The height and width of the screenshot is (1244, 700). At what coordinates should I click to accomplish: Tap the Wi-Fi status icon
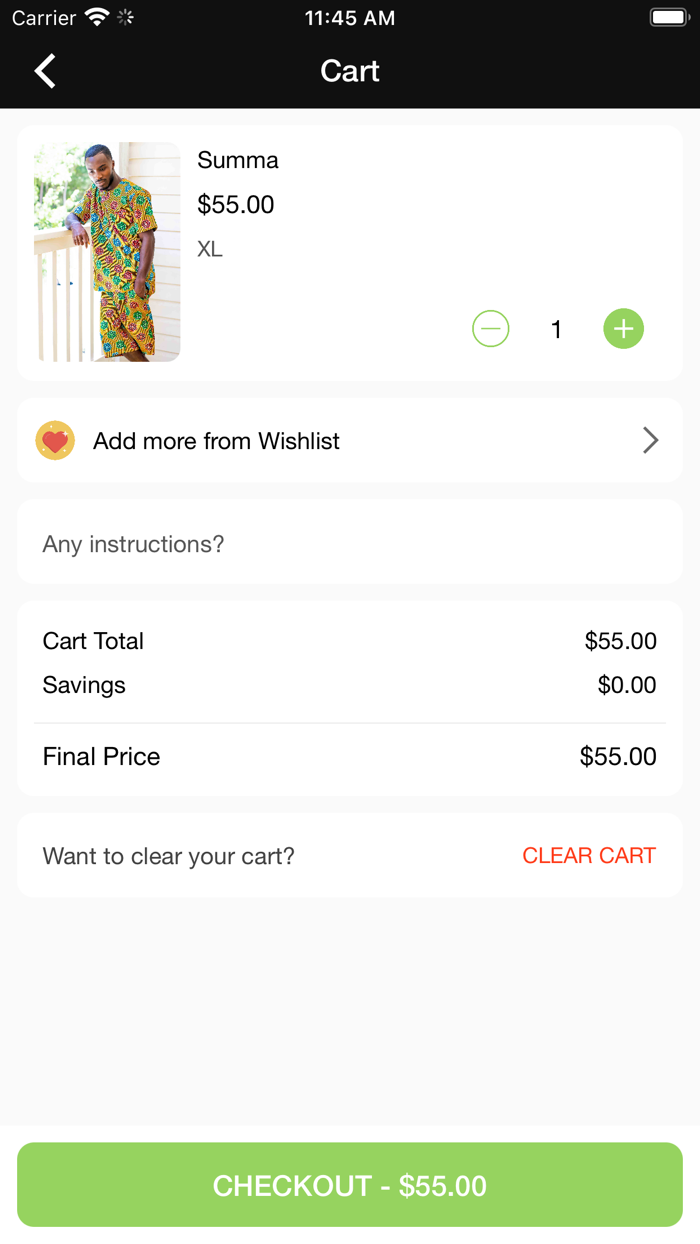pyautogui.click(x=97, y=17)
